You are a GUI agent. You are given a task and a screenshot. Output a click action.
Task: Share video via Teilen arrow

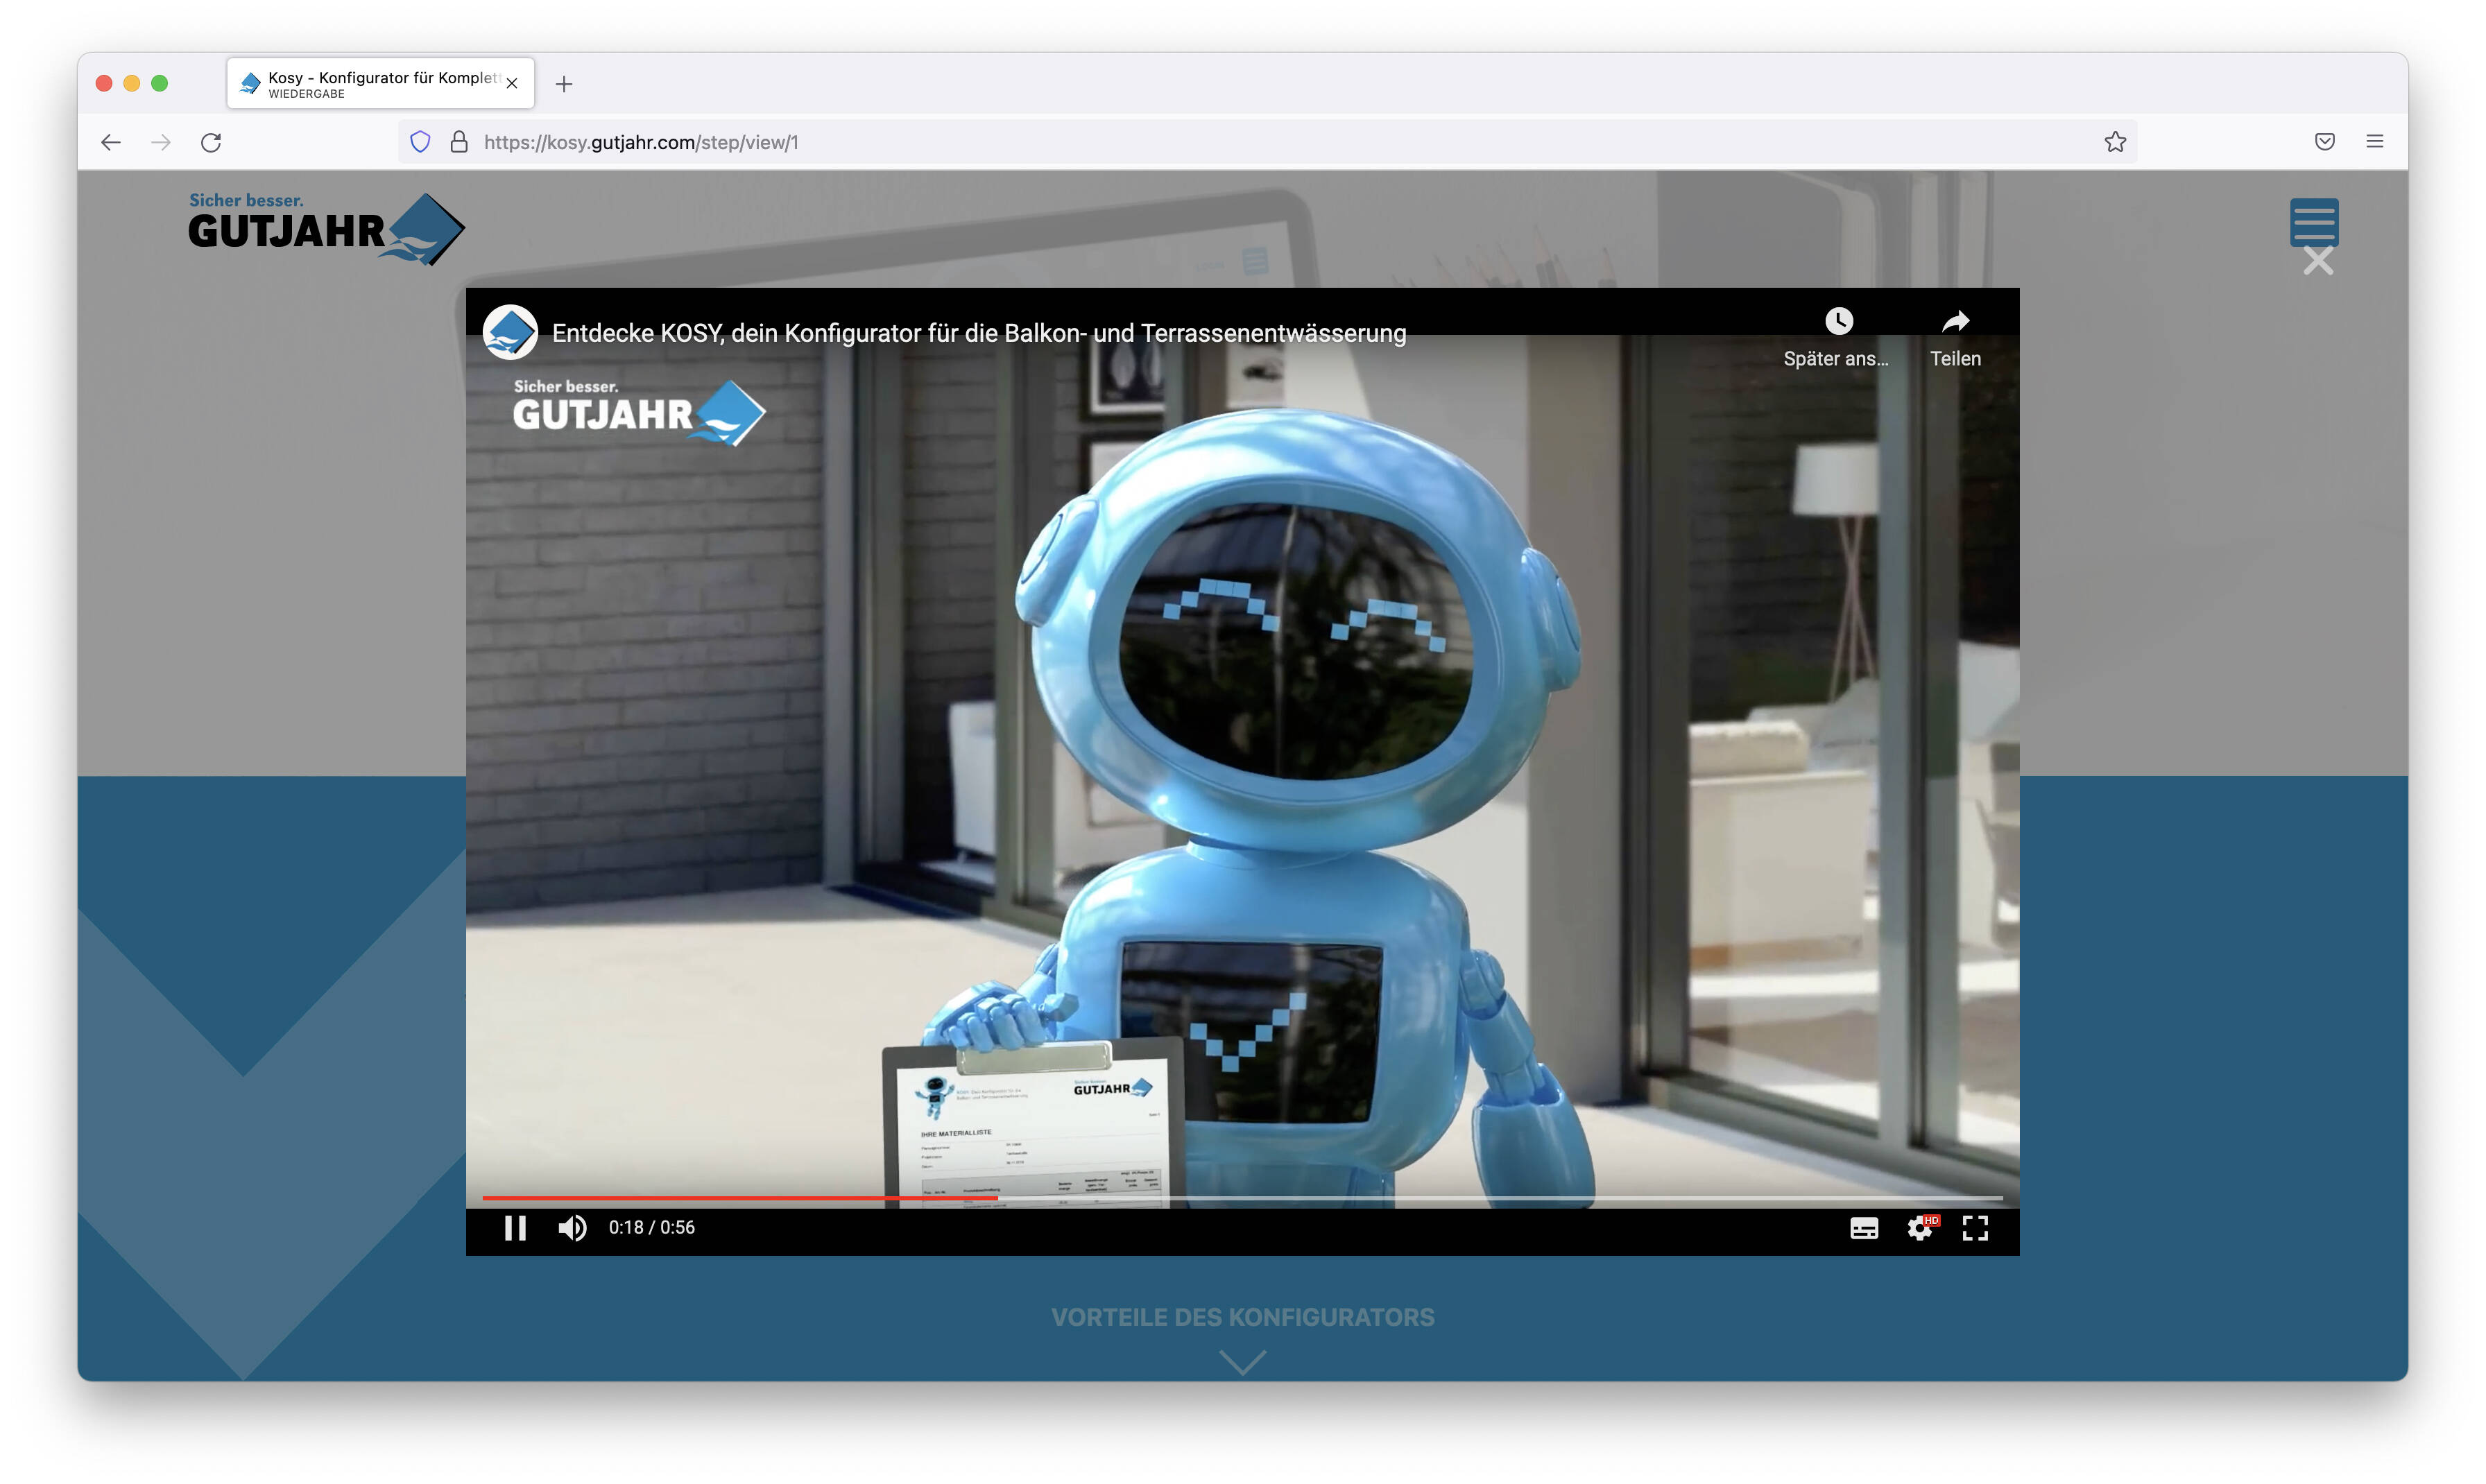(x=1955, y=321)
